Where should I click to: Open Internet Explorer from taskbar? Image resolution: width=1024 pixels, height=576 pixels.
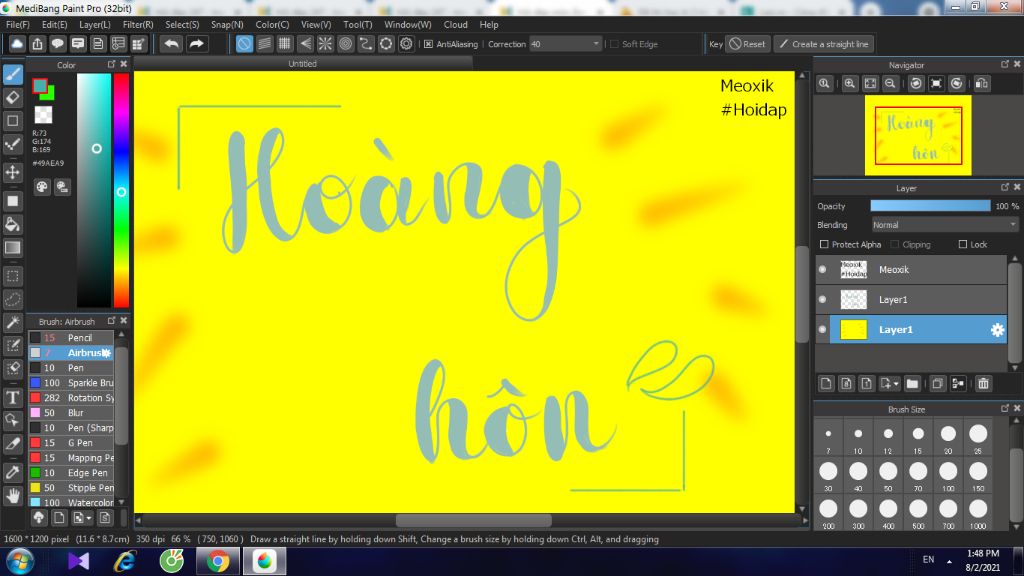pyautogui.click(x=124, y=562)
